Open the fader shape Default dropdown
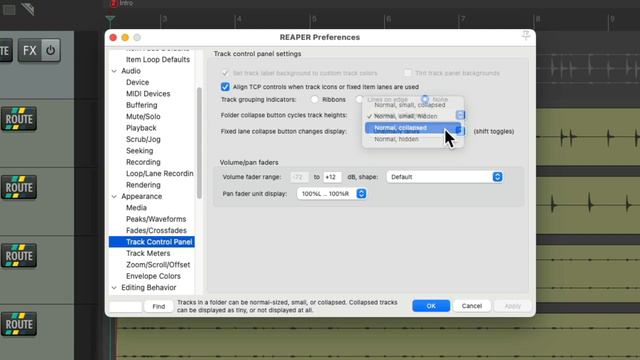Viewport: 640px width, 360px height. 444,177
